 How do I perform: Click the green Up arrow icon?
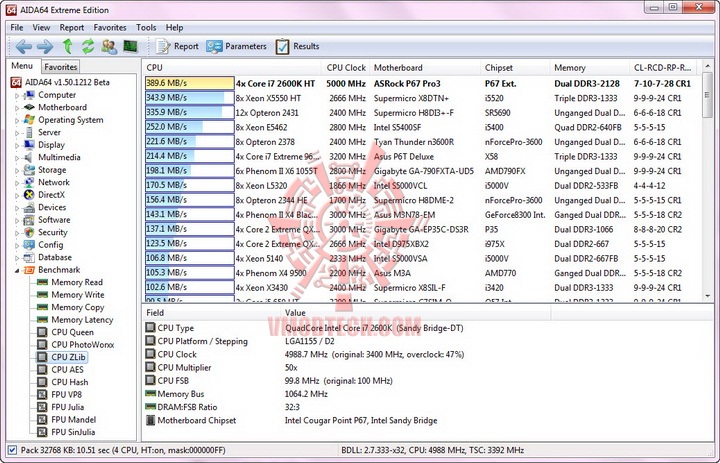pos(68,46)
